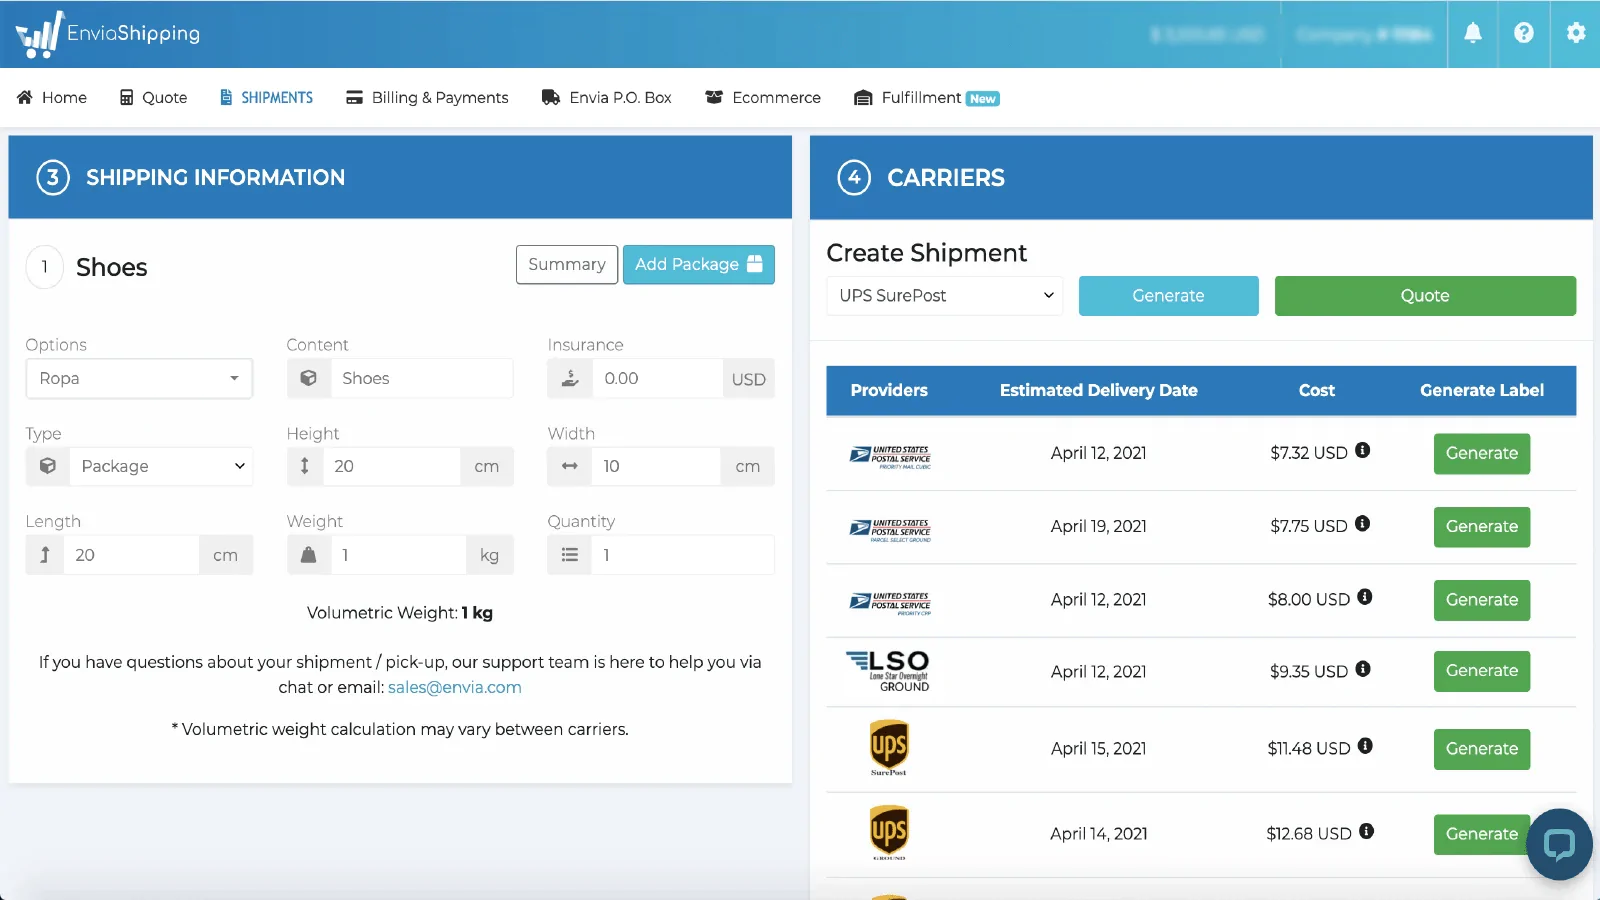The width and height of the screenshot is (1600, 900).
Task: Click the Height input field
Action: pyautogui.click(x=392, y=466)
